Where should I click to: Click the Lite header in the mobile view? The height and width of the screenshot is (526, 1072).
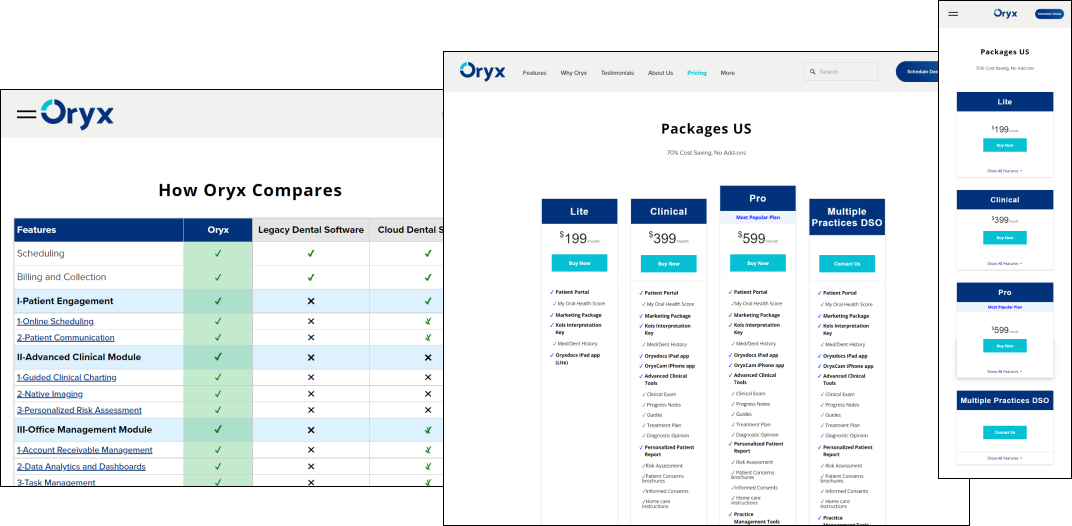(1004, 101)
